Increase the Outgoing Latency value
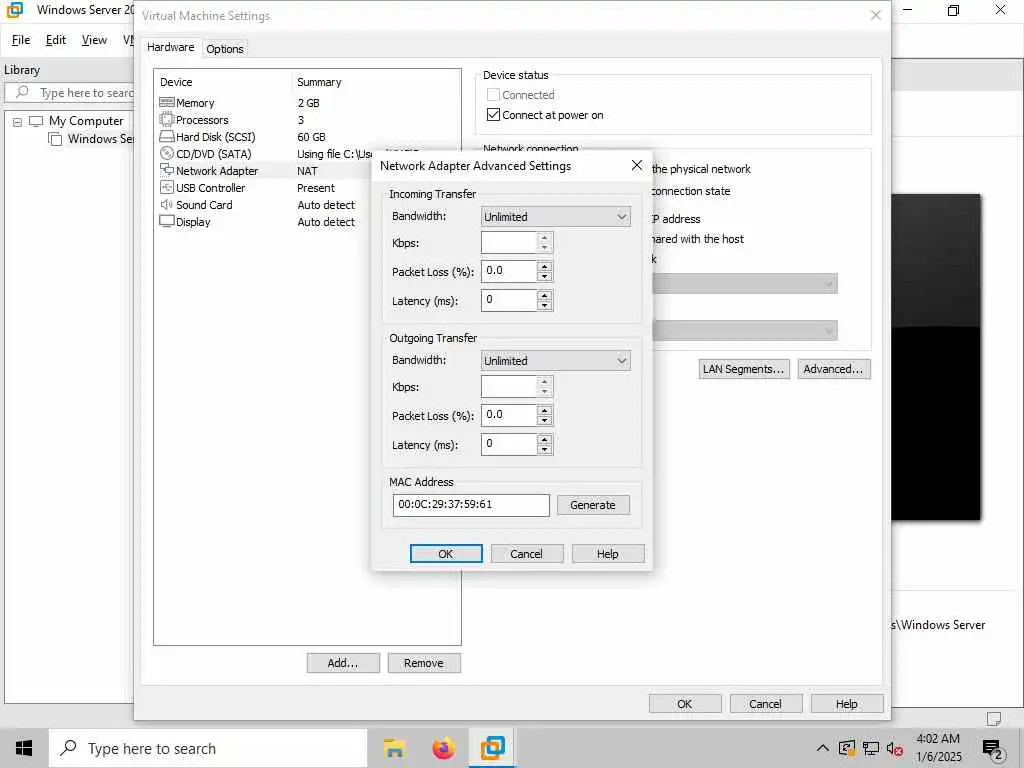Screen dimensions: 1024x768 pyautogui.click(x=545, y=440)
